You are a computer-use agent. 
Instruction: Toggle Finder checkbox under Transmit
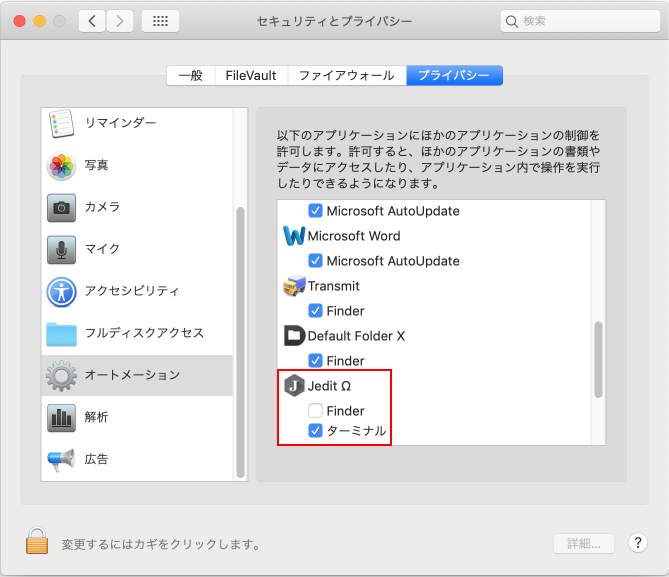(x=315, y=310)
